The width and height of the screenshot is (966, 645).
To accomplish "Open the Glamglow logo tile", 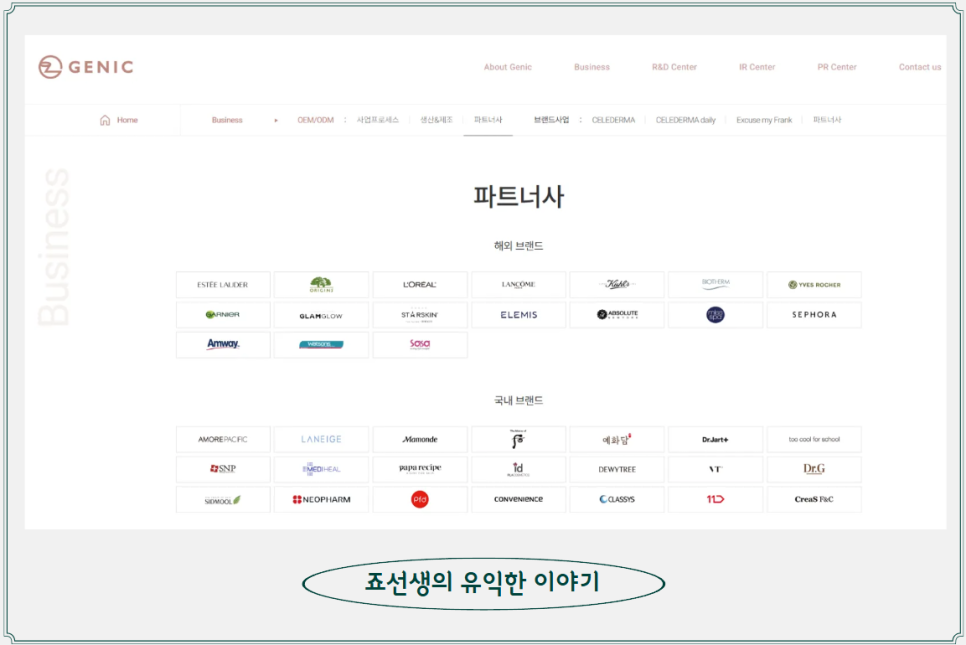I will point(321,315).
